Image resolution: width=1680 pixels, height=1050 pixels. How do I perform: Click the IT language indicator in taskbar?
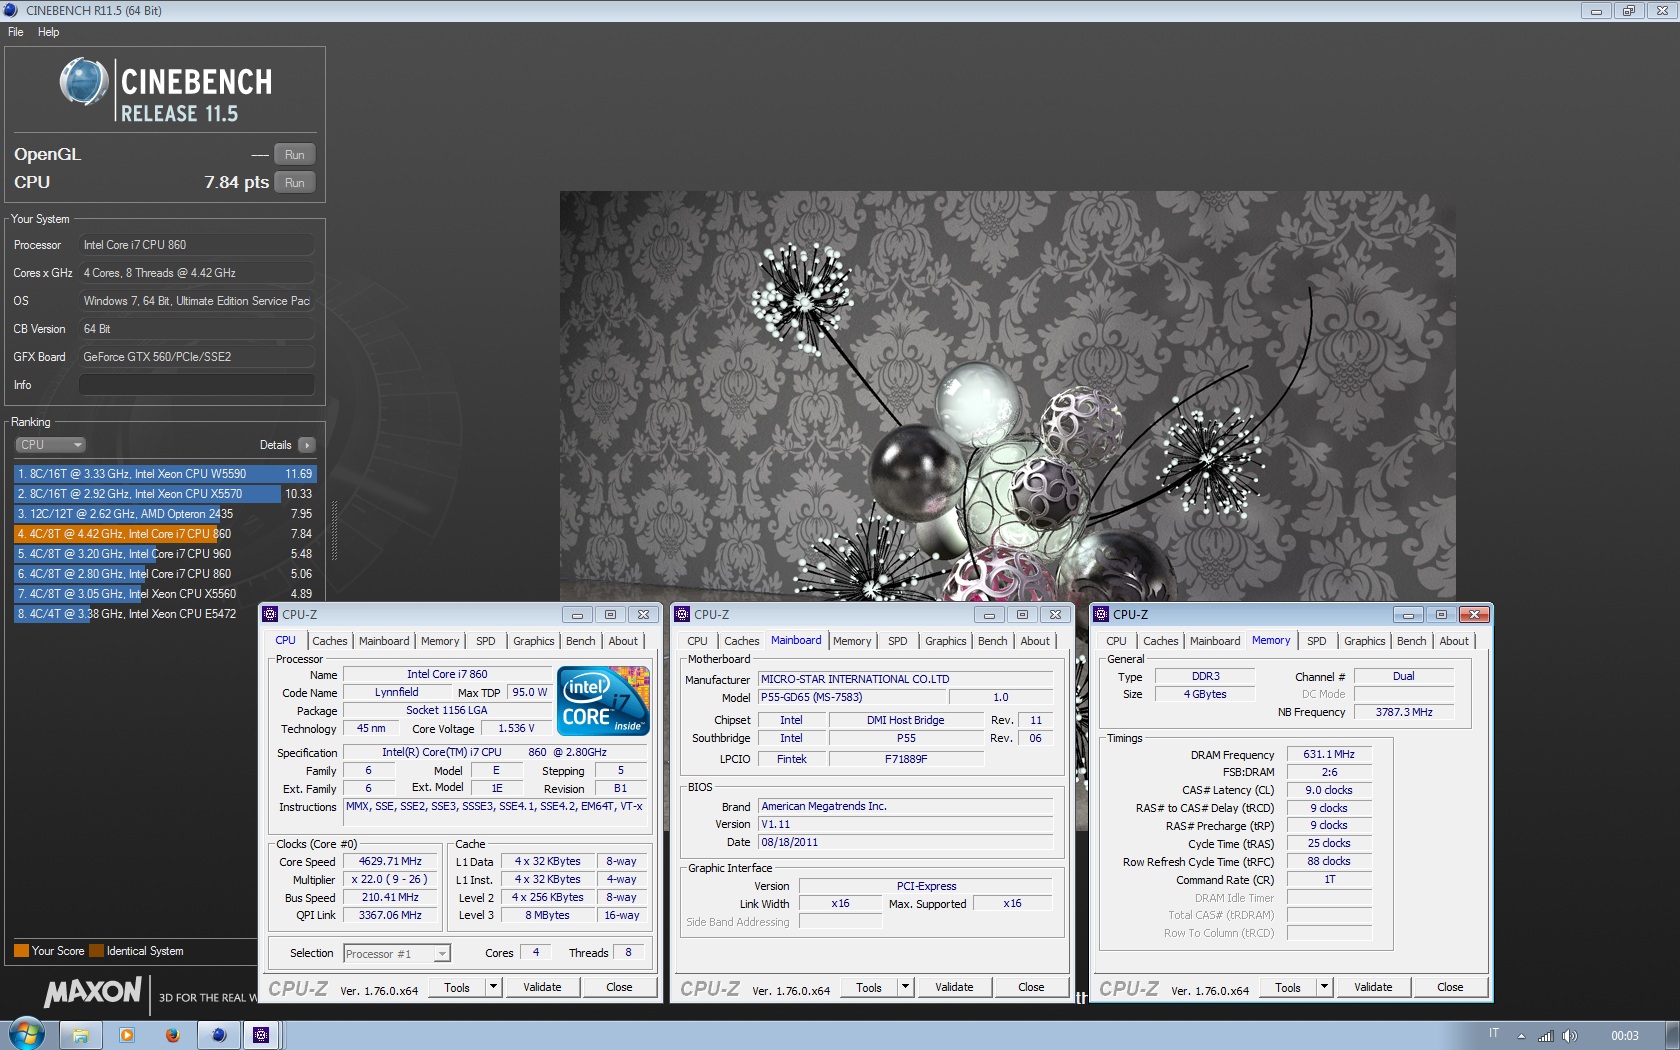(1494, 1033)
